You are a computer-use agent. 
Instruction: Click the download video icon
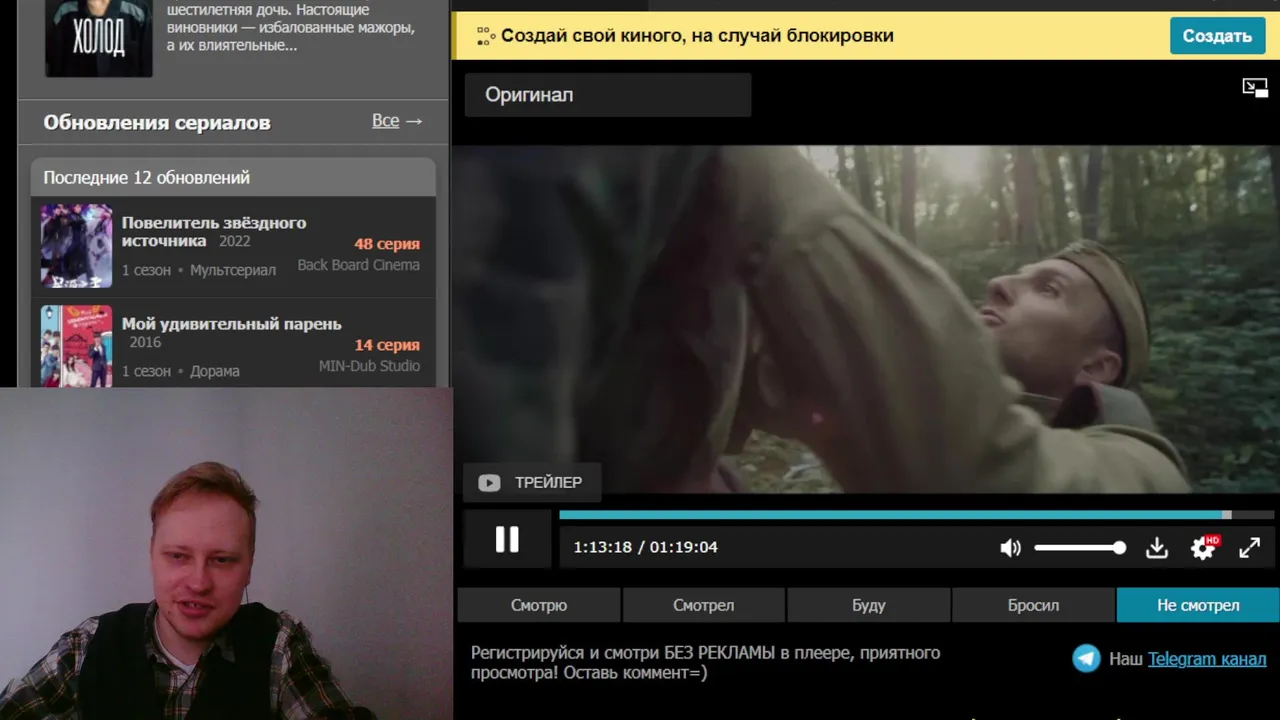tap(1157, 548)
